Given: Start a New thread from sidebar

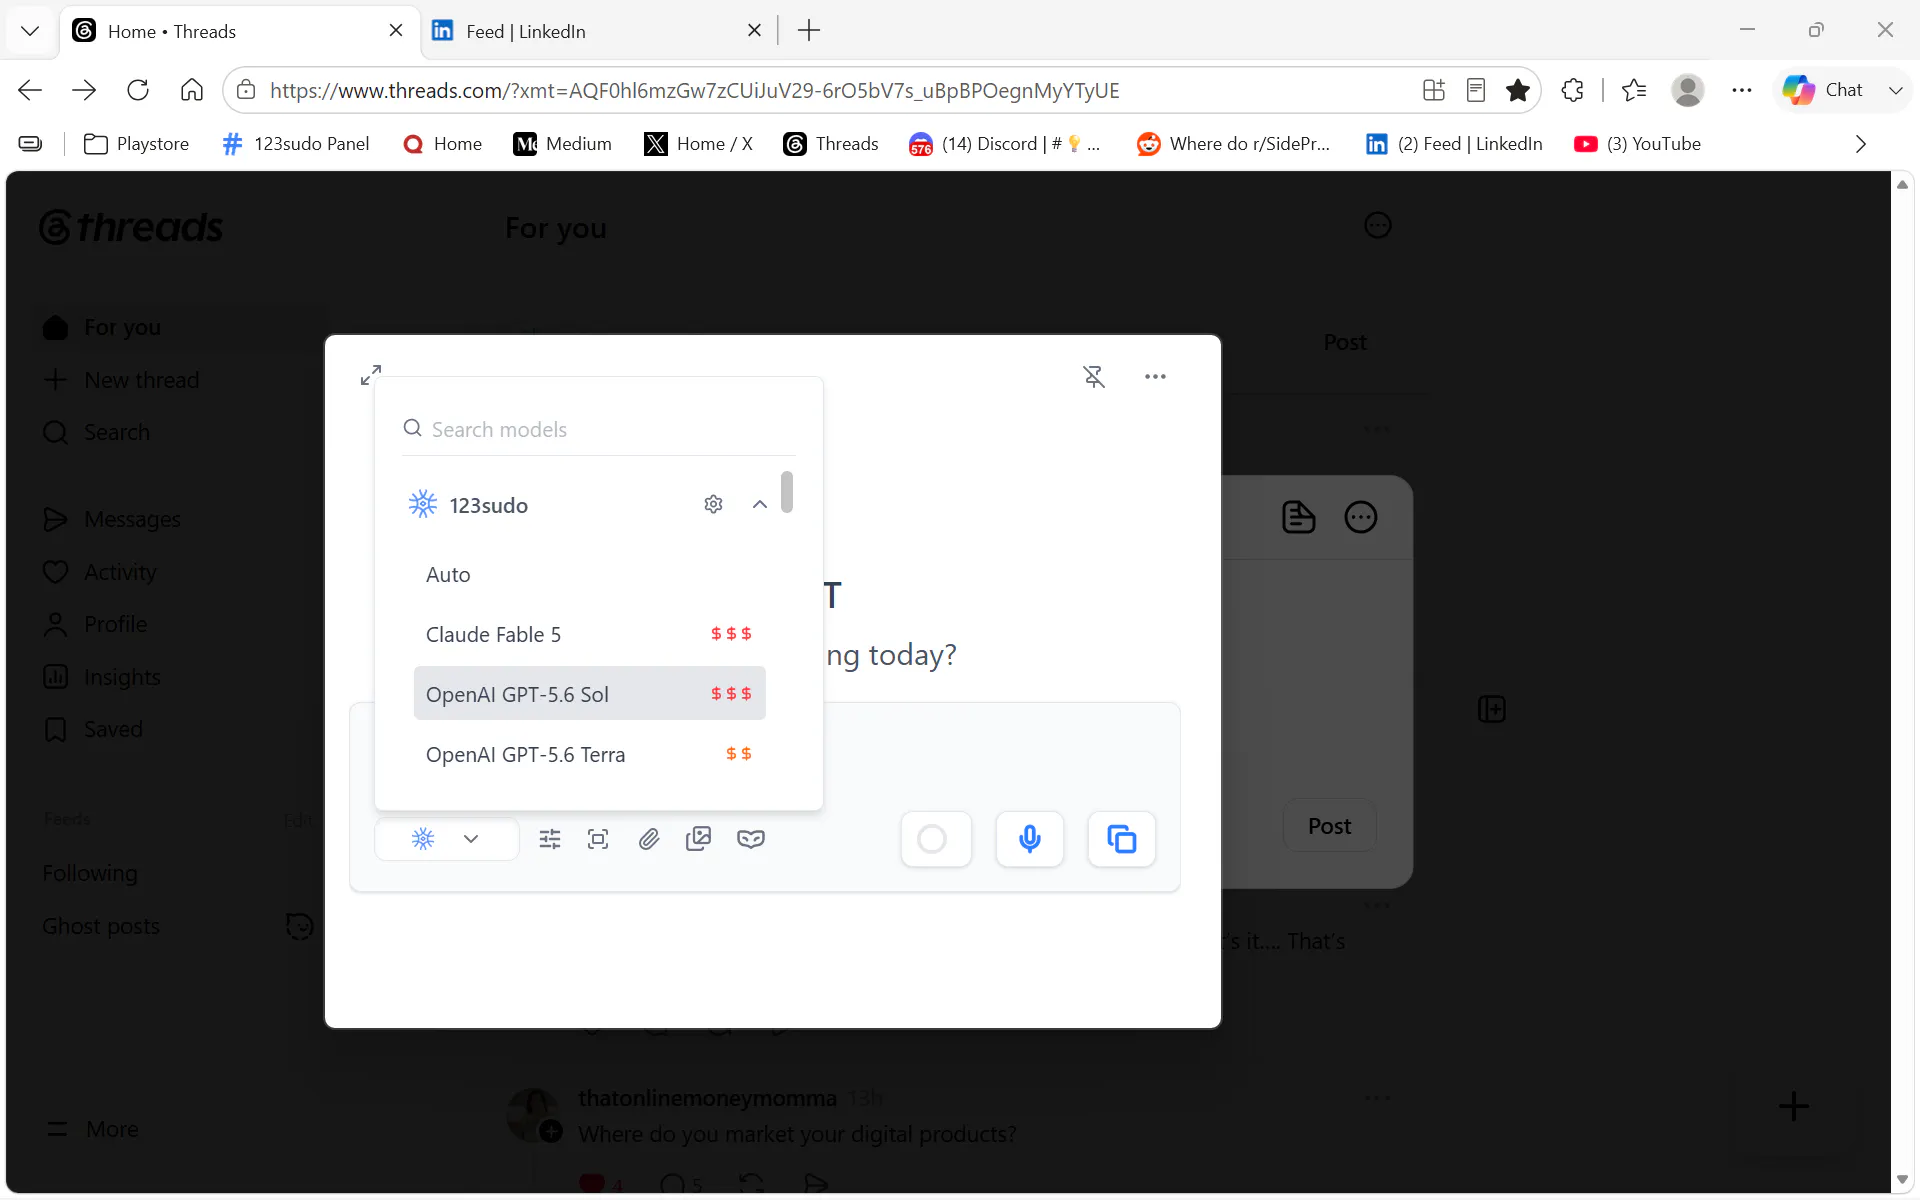Looking at the screenshot, I should tap(122, 380).
